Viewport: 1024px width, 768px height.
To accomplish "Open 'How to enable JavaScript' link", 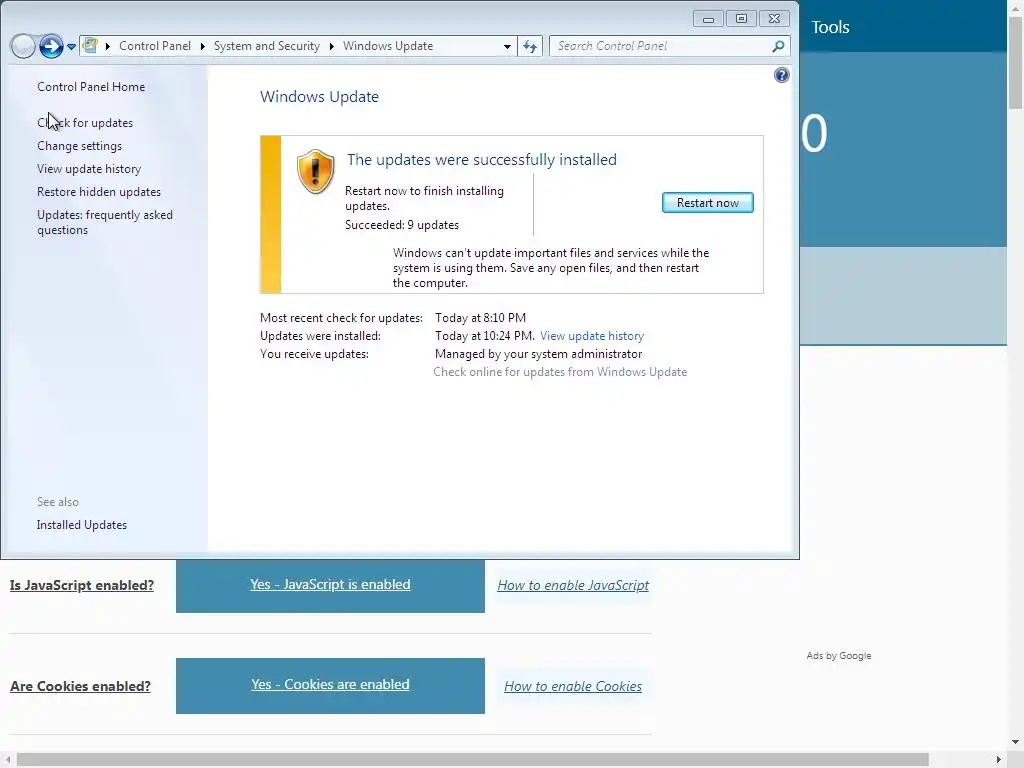I will pyautogui.click(x=573, y=585).
